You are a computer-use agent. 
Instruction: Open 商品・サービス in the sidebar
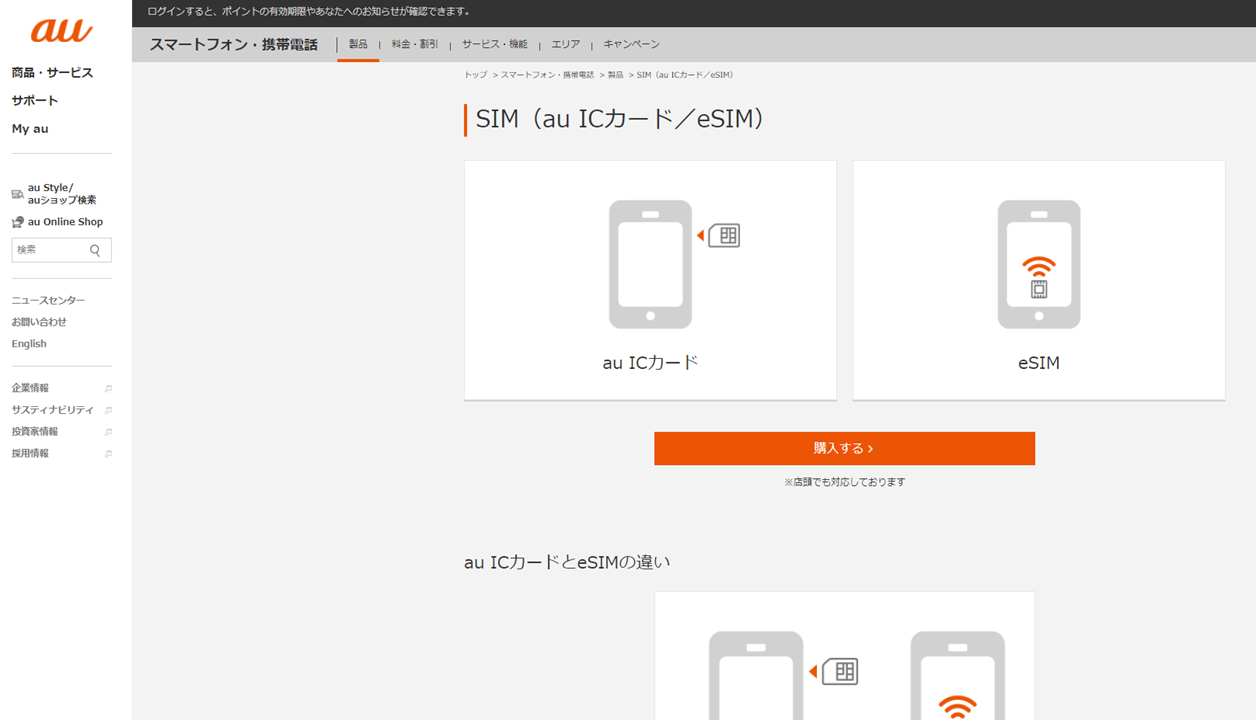[x=52, y=73]
